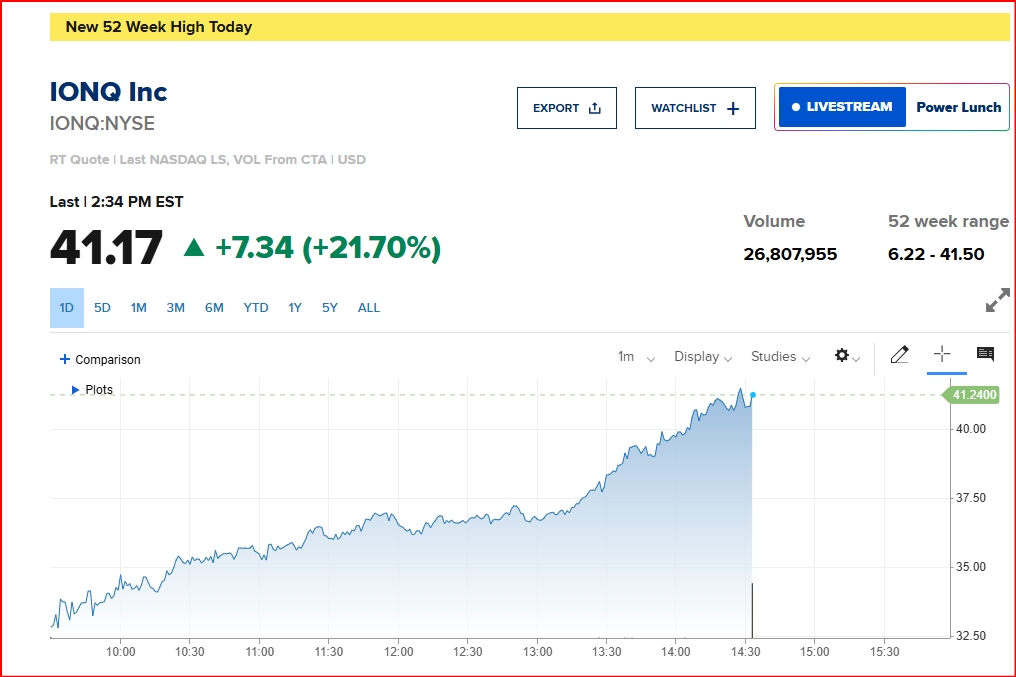Screen dimensions: 1016x677
Task: Expand the Plots disclosure triangle
Action: (76, 390)
